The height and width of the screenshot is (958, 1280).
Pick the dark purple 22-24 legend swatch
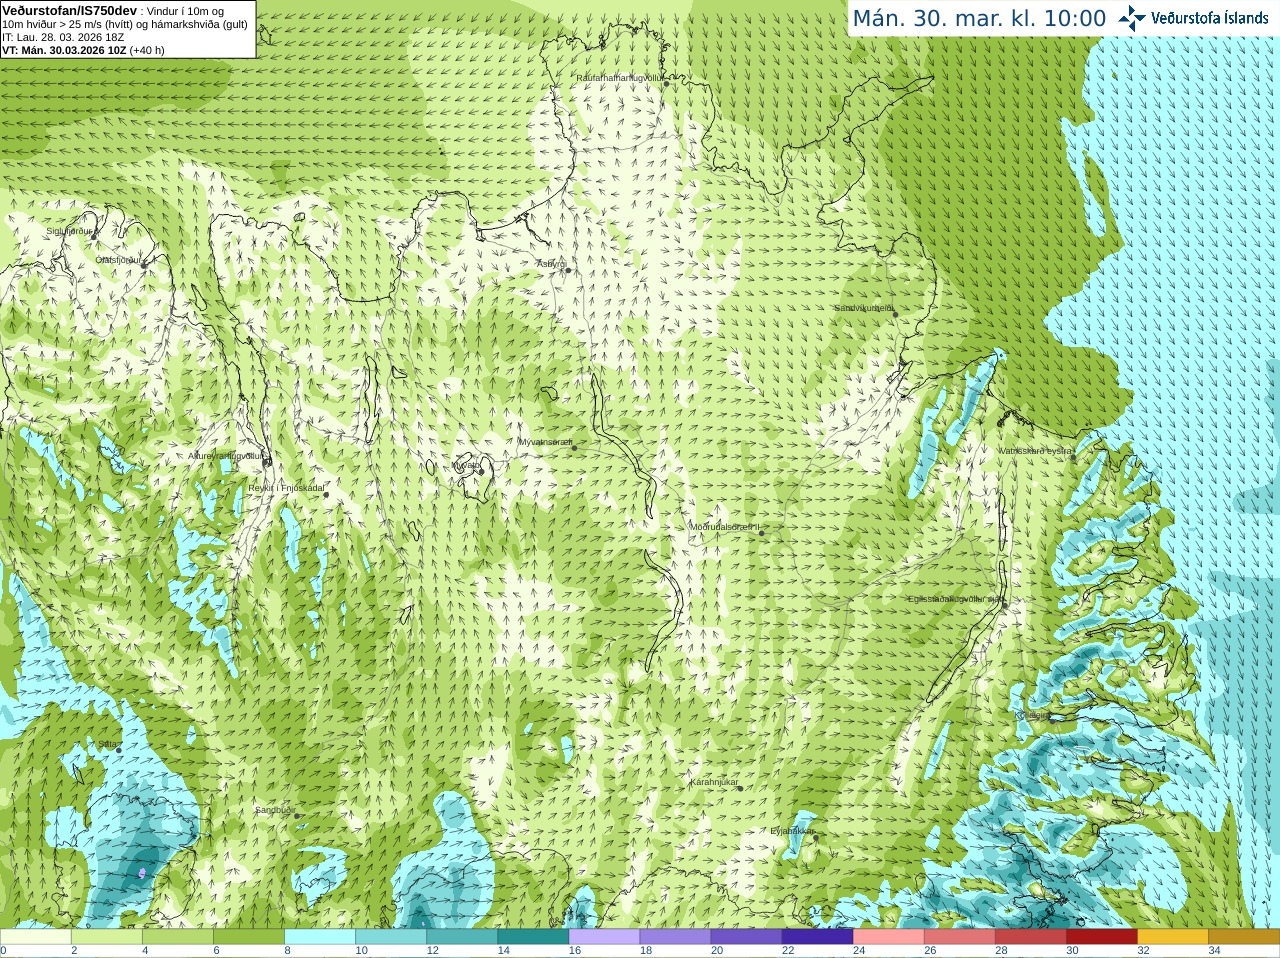click(817, 937)
